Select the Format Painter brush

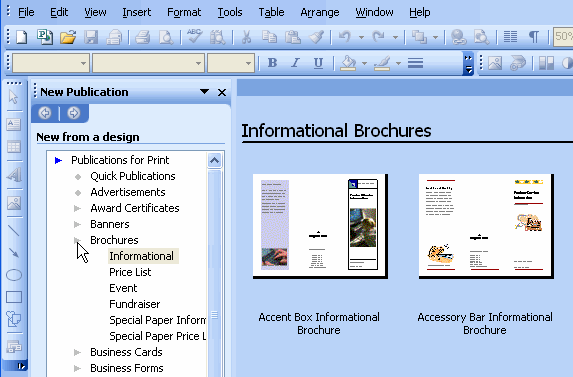coord(316,37)
